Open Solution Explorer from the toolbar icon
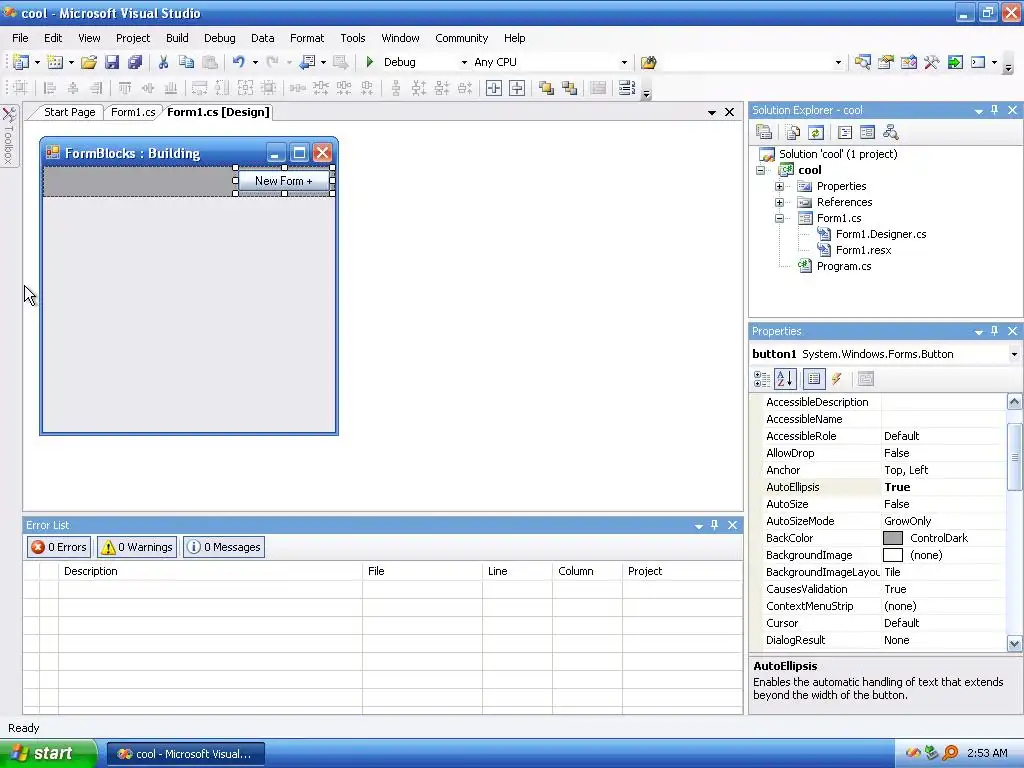1024x768 pixels. click(863, 62)
